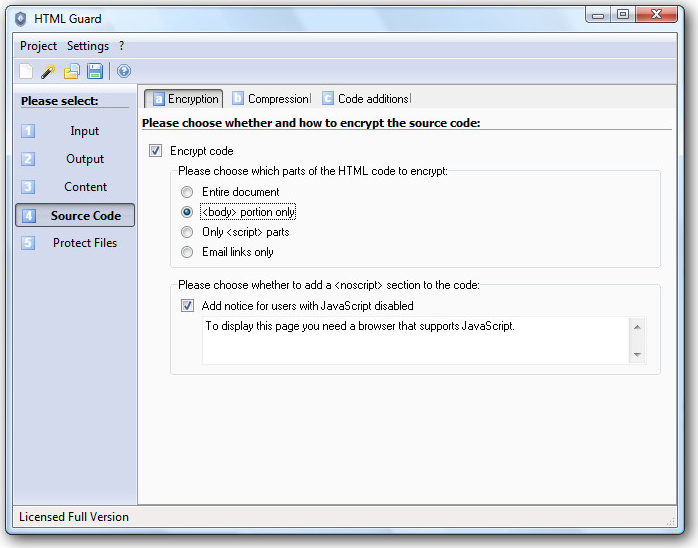Click the HTML Guard shield title icon
698x548 pixels.
pos(20,19)
